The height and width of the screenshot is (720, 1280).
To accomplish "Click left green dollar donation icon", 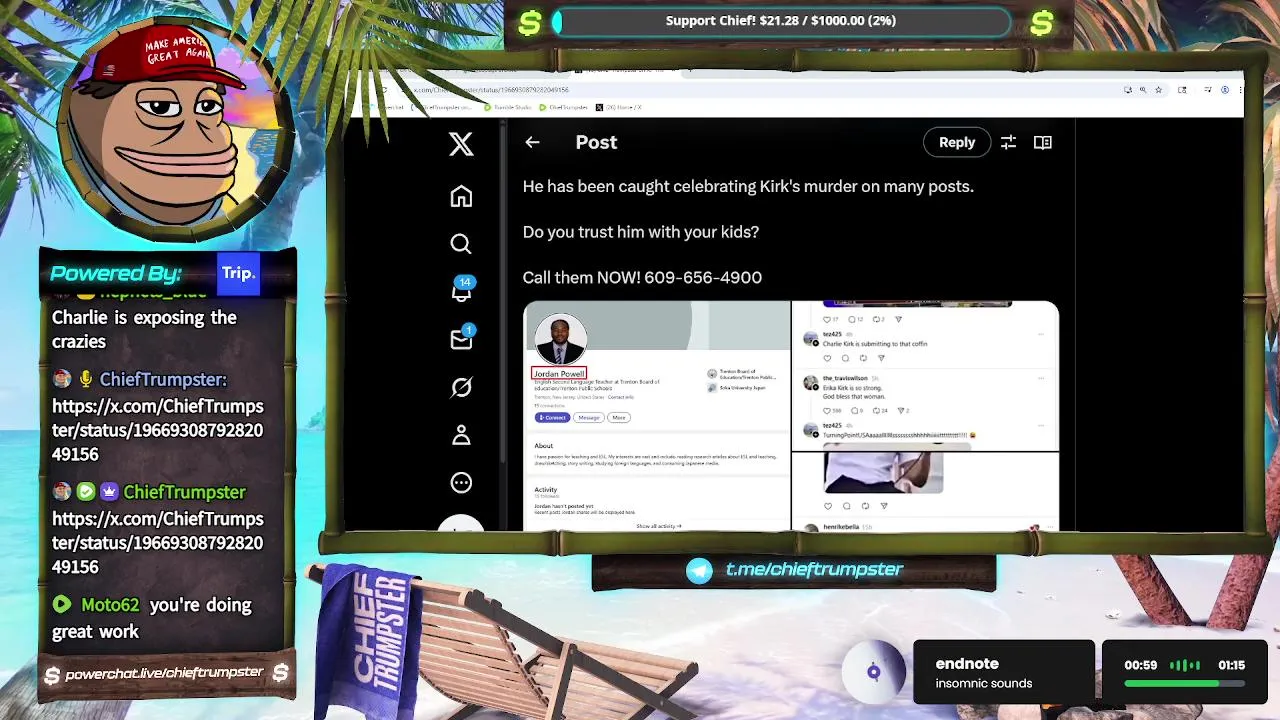I will pos(530,23).
